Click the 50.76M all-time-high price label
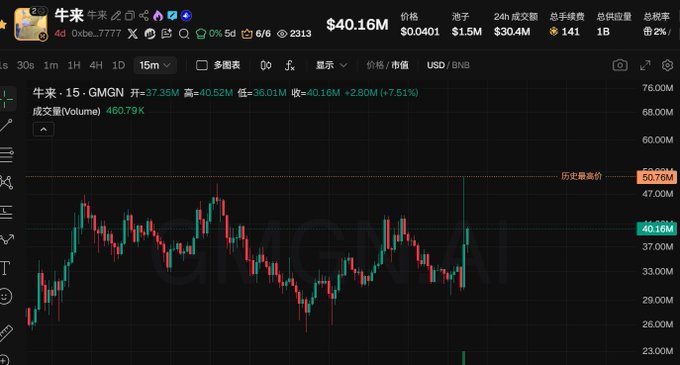Screen dimensions: 680x365 coord(657,177)
